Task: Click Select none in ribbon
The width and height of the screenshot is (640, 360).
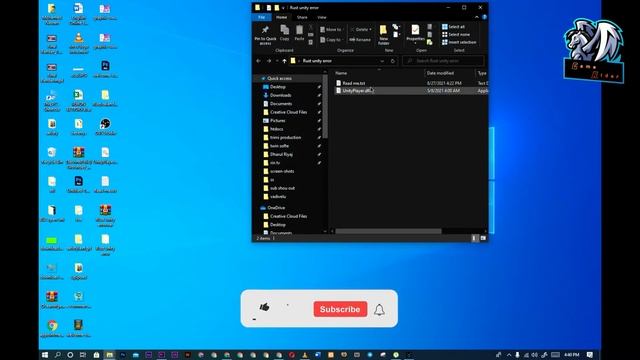Action: coord(456,34)
